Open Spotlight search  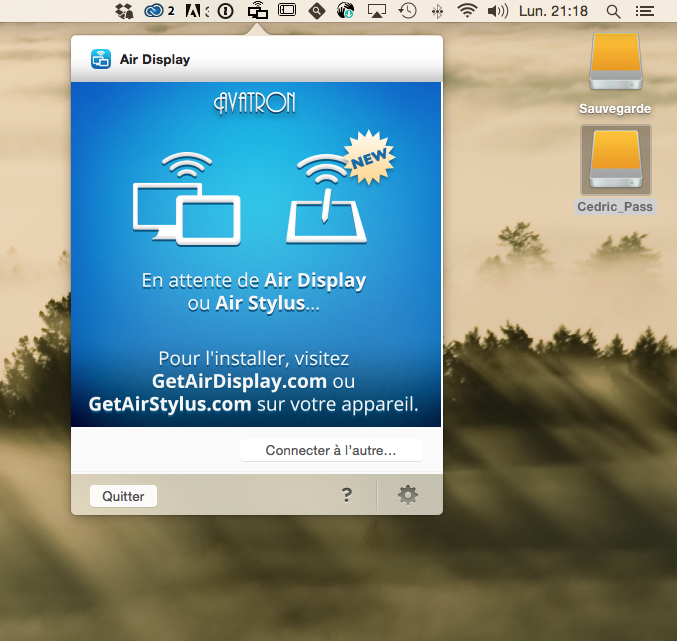click(x=613, y=12)
